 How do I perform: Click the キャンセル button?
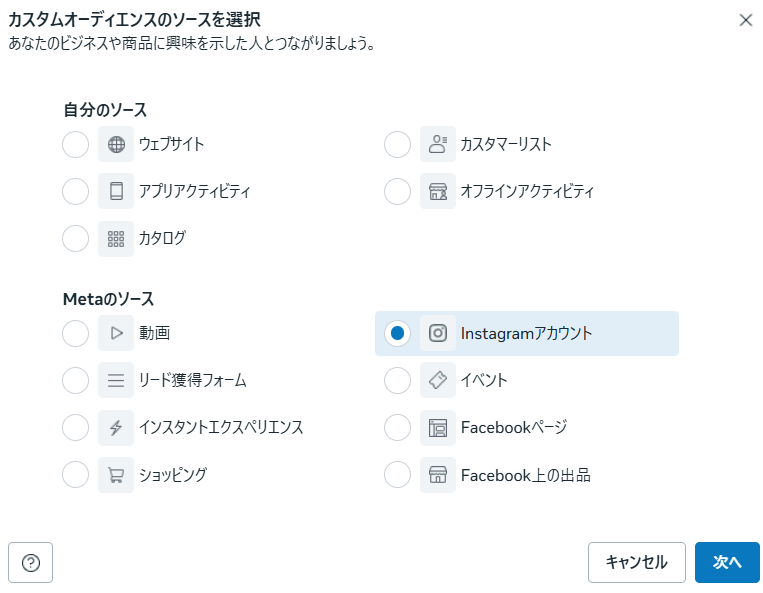coord(636,563)
